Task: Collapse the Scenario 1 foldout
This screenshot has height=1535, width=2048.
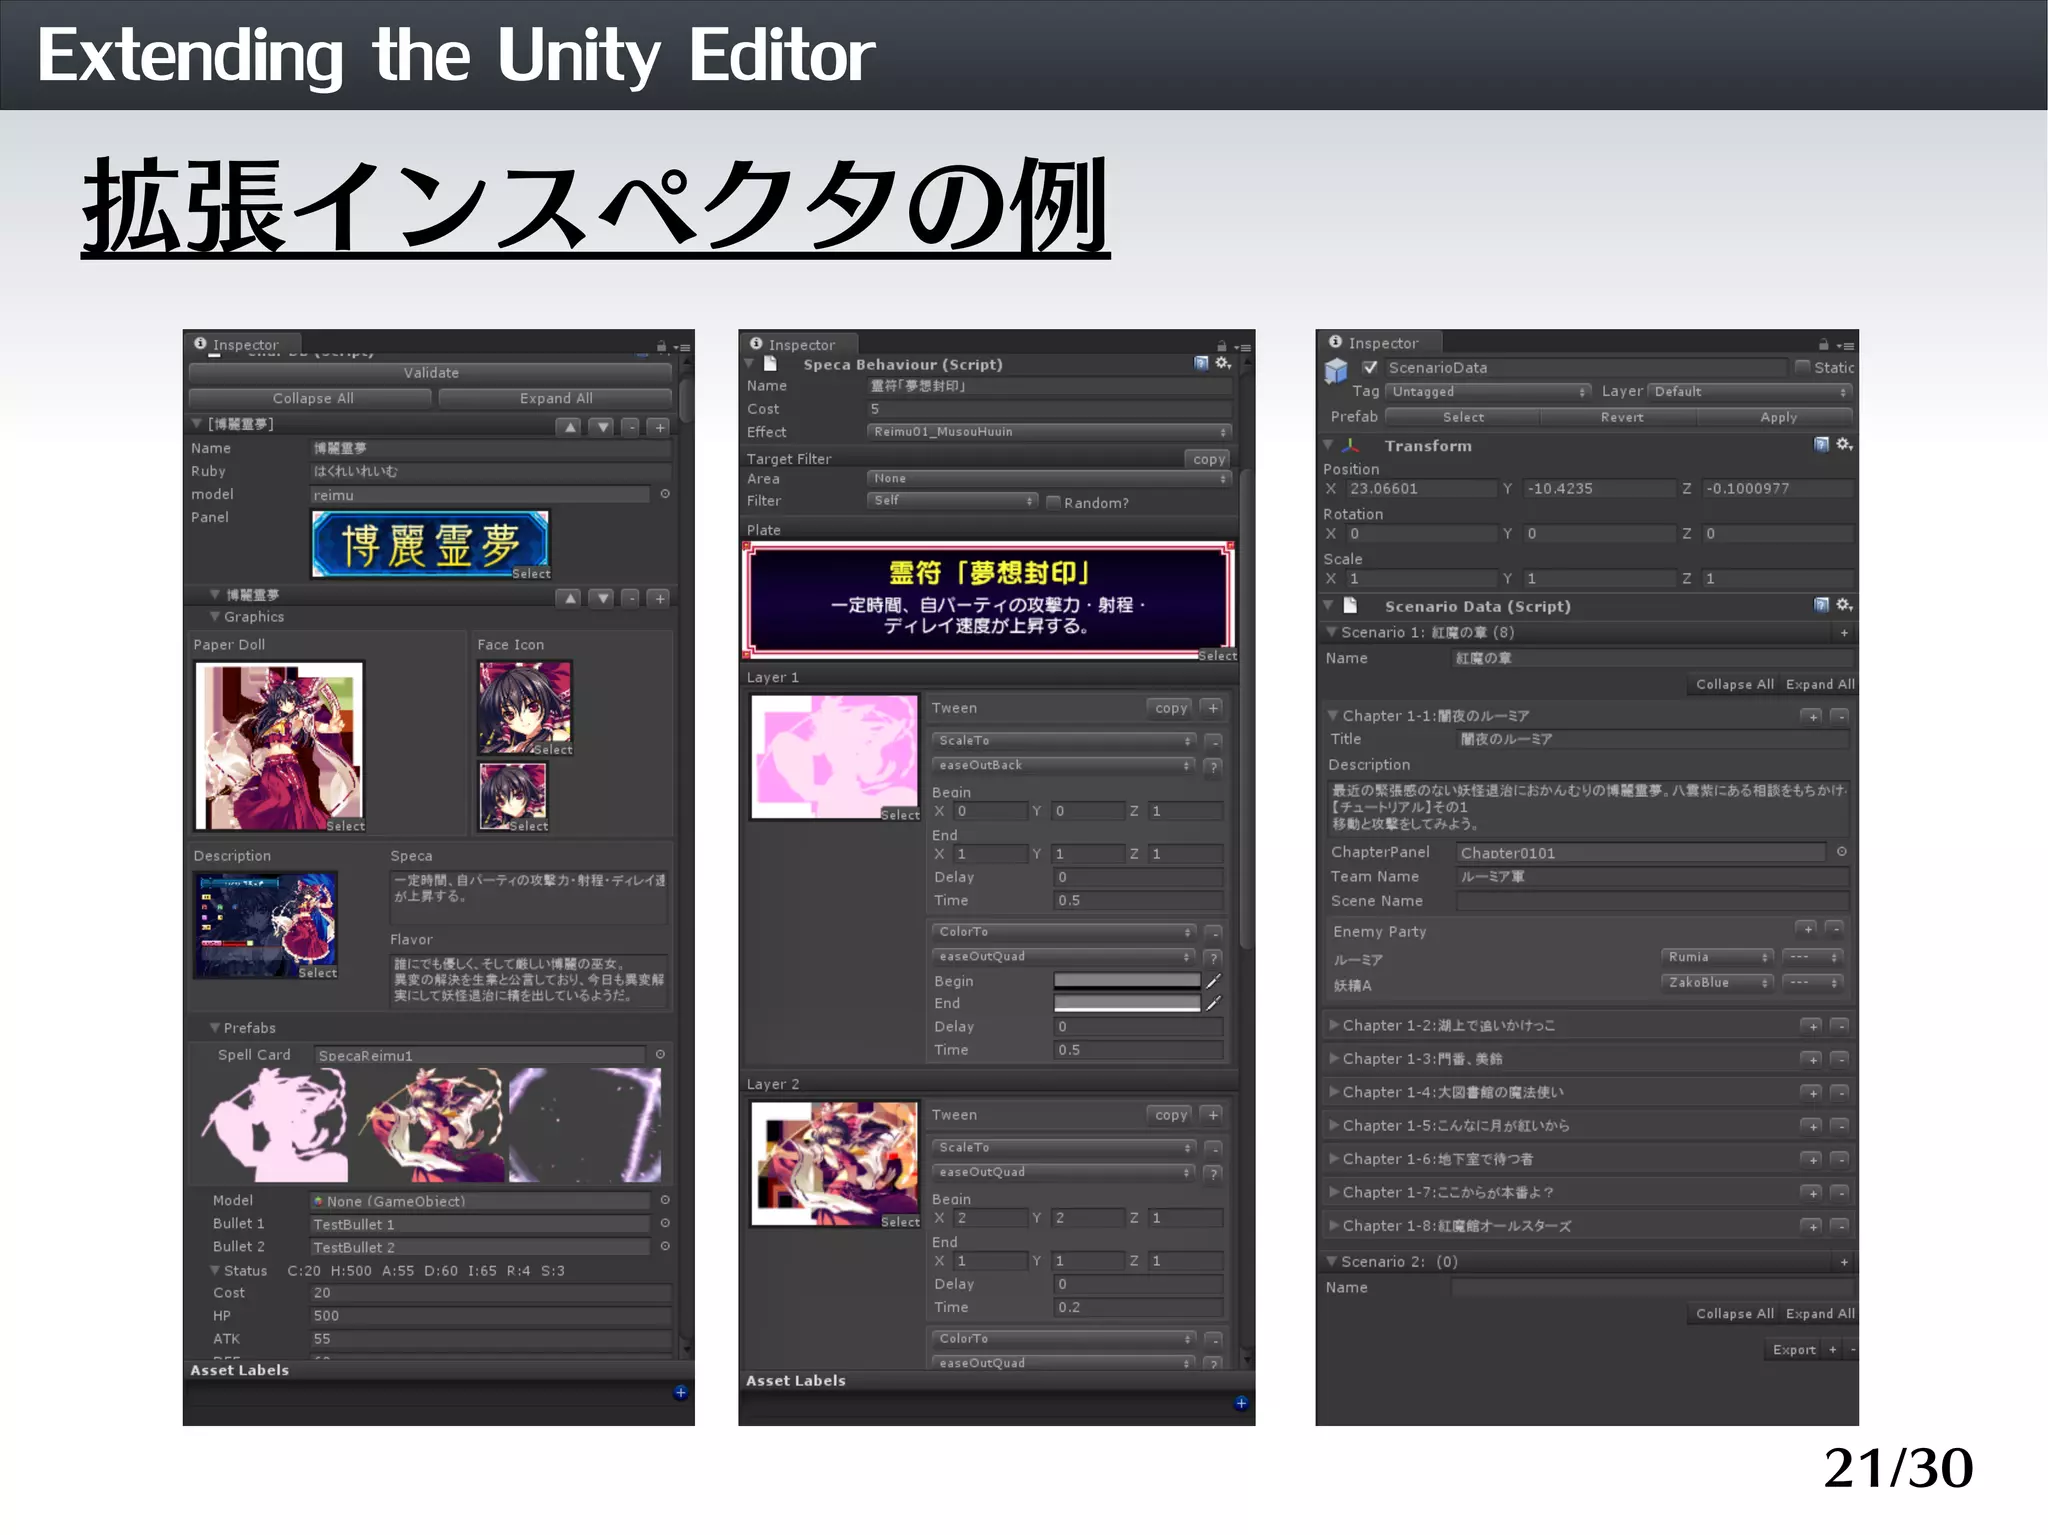Action: point(1331,632)
